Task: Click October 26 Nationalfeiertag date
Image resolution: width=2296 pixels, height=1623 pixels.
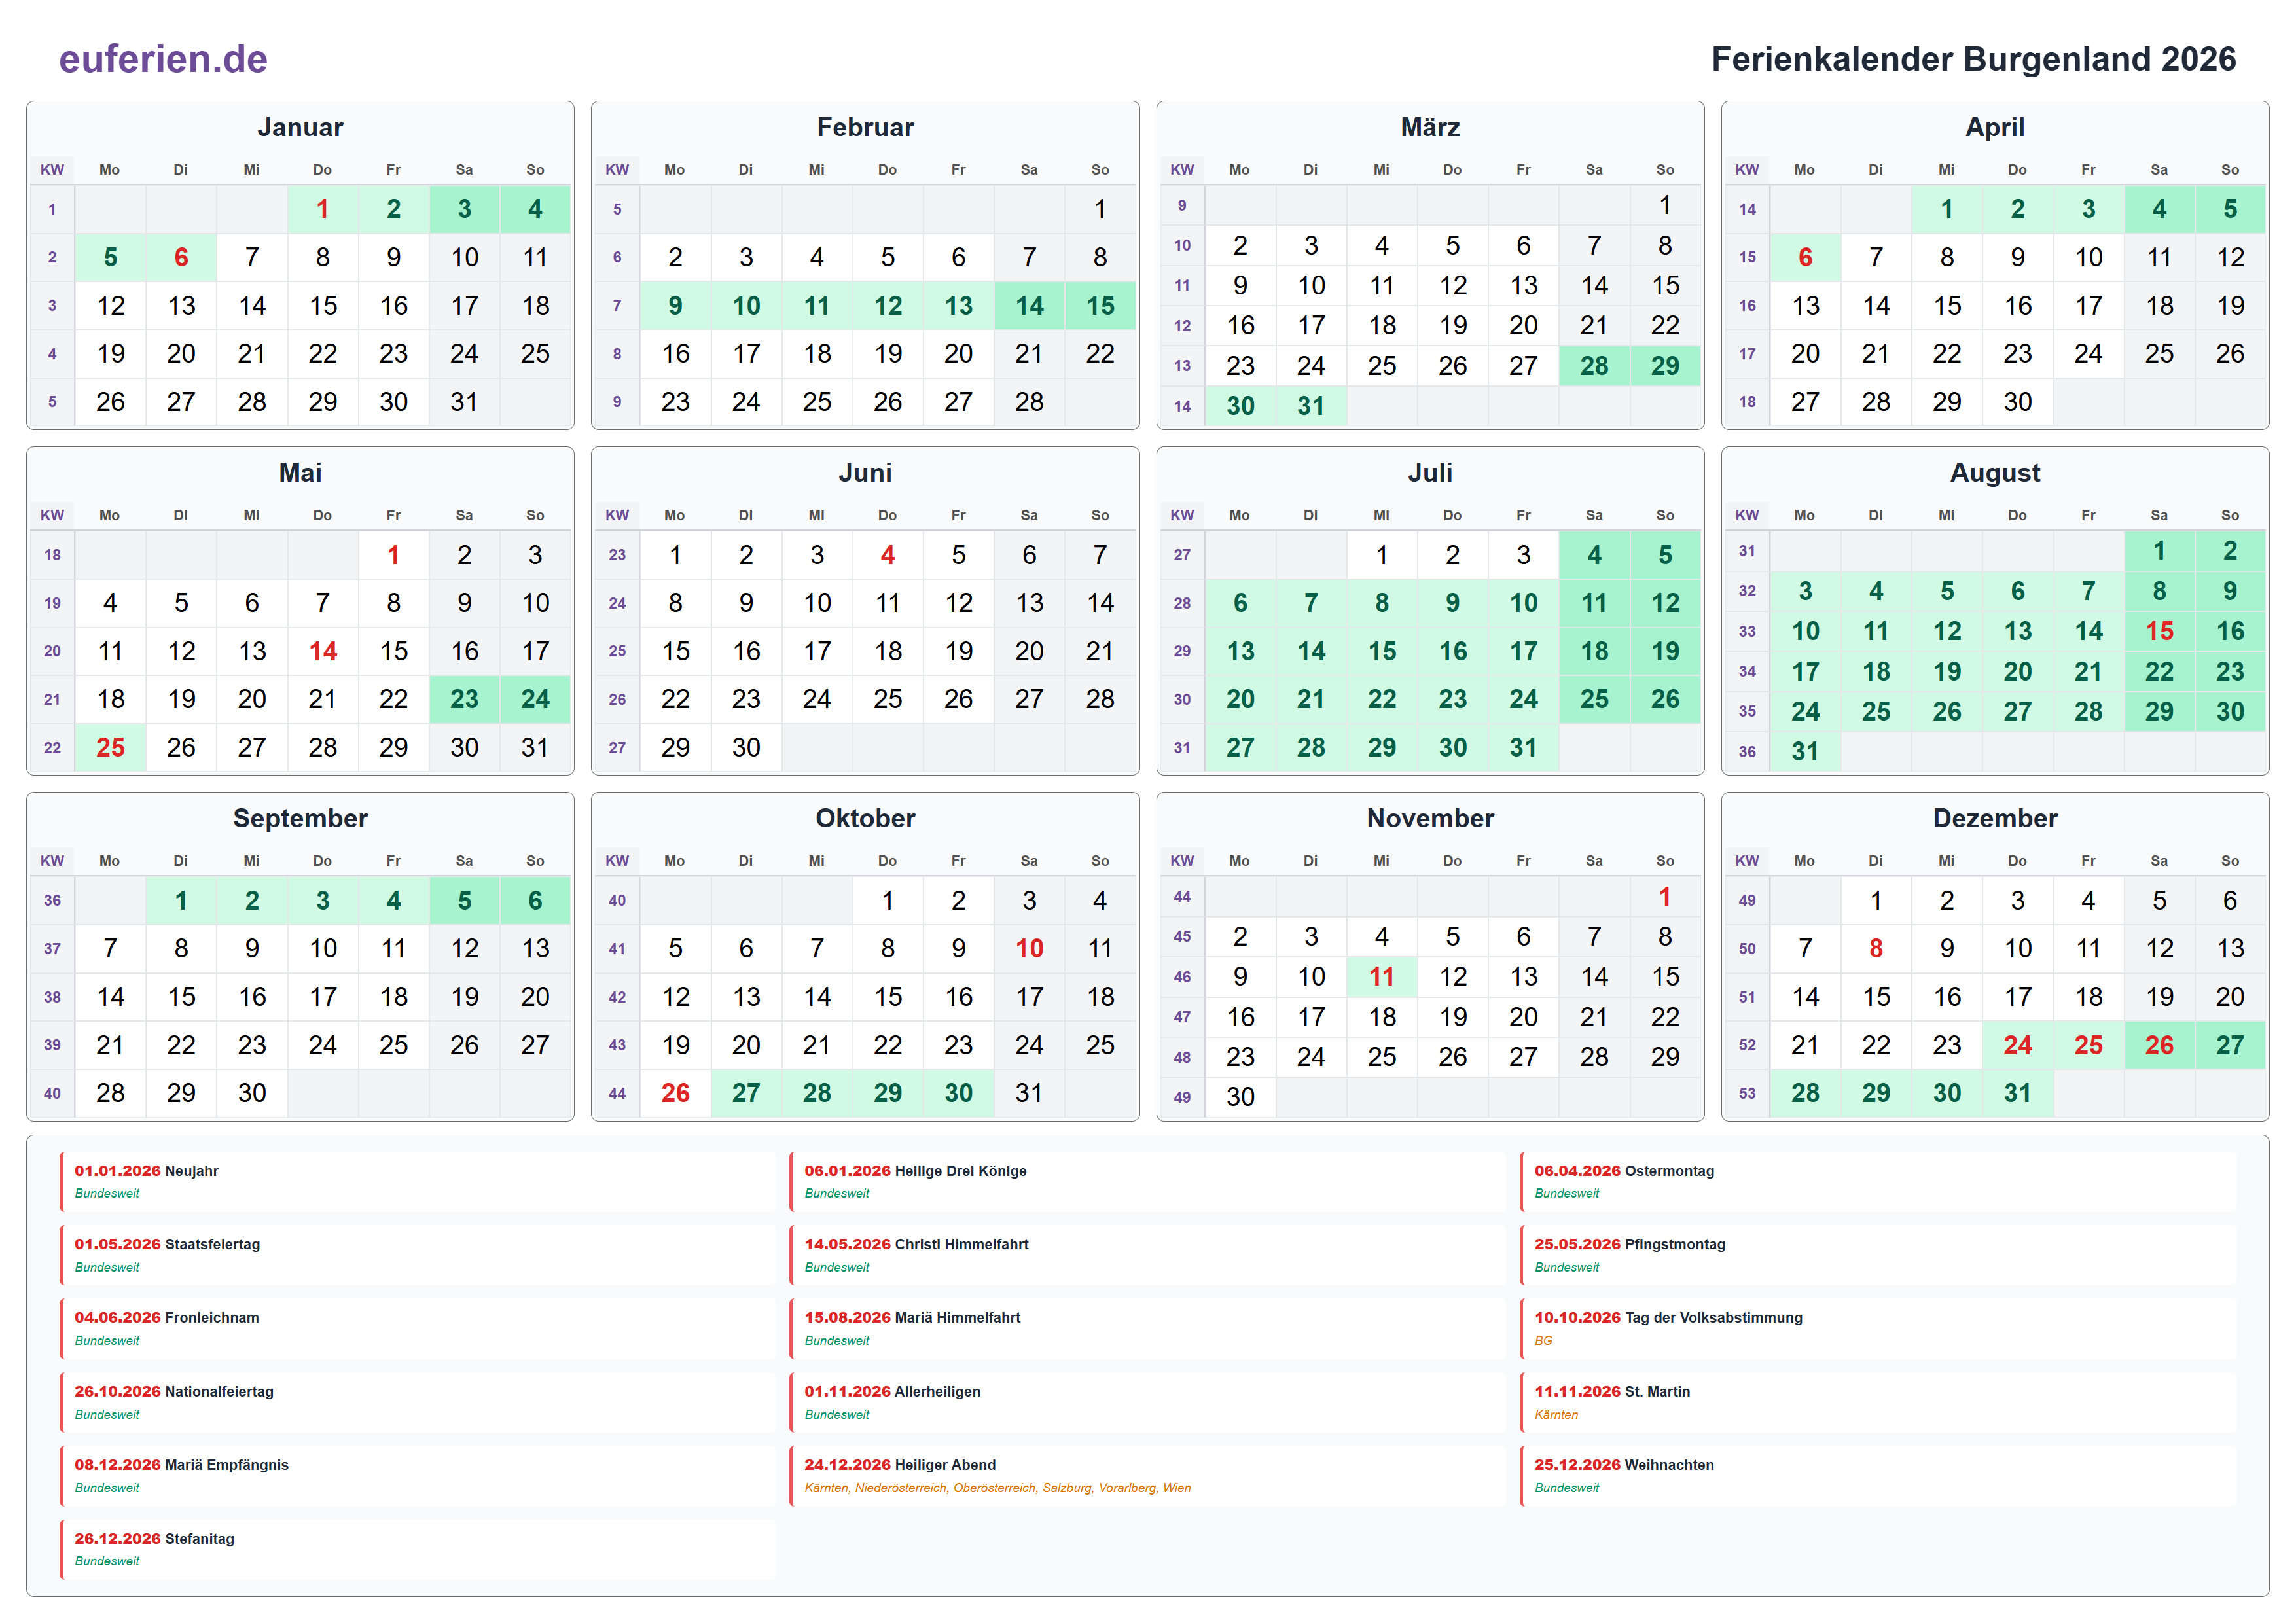Action: click(675, 1092)
